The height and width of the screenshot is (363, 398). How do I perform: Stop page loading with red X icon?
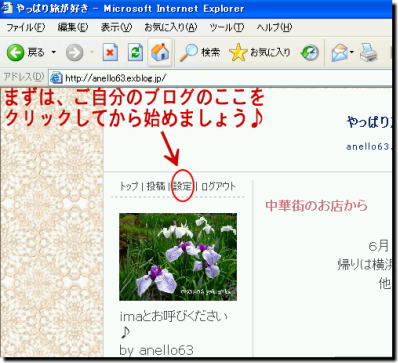coord(110,52)
